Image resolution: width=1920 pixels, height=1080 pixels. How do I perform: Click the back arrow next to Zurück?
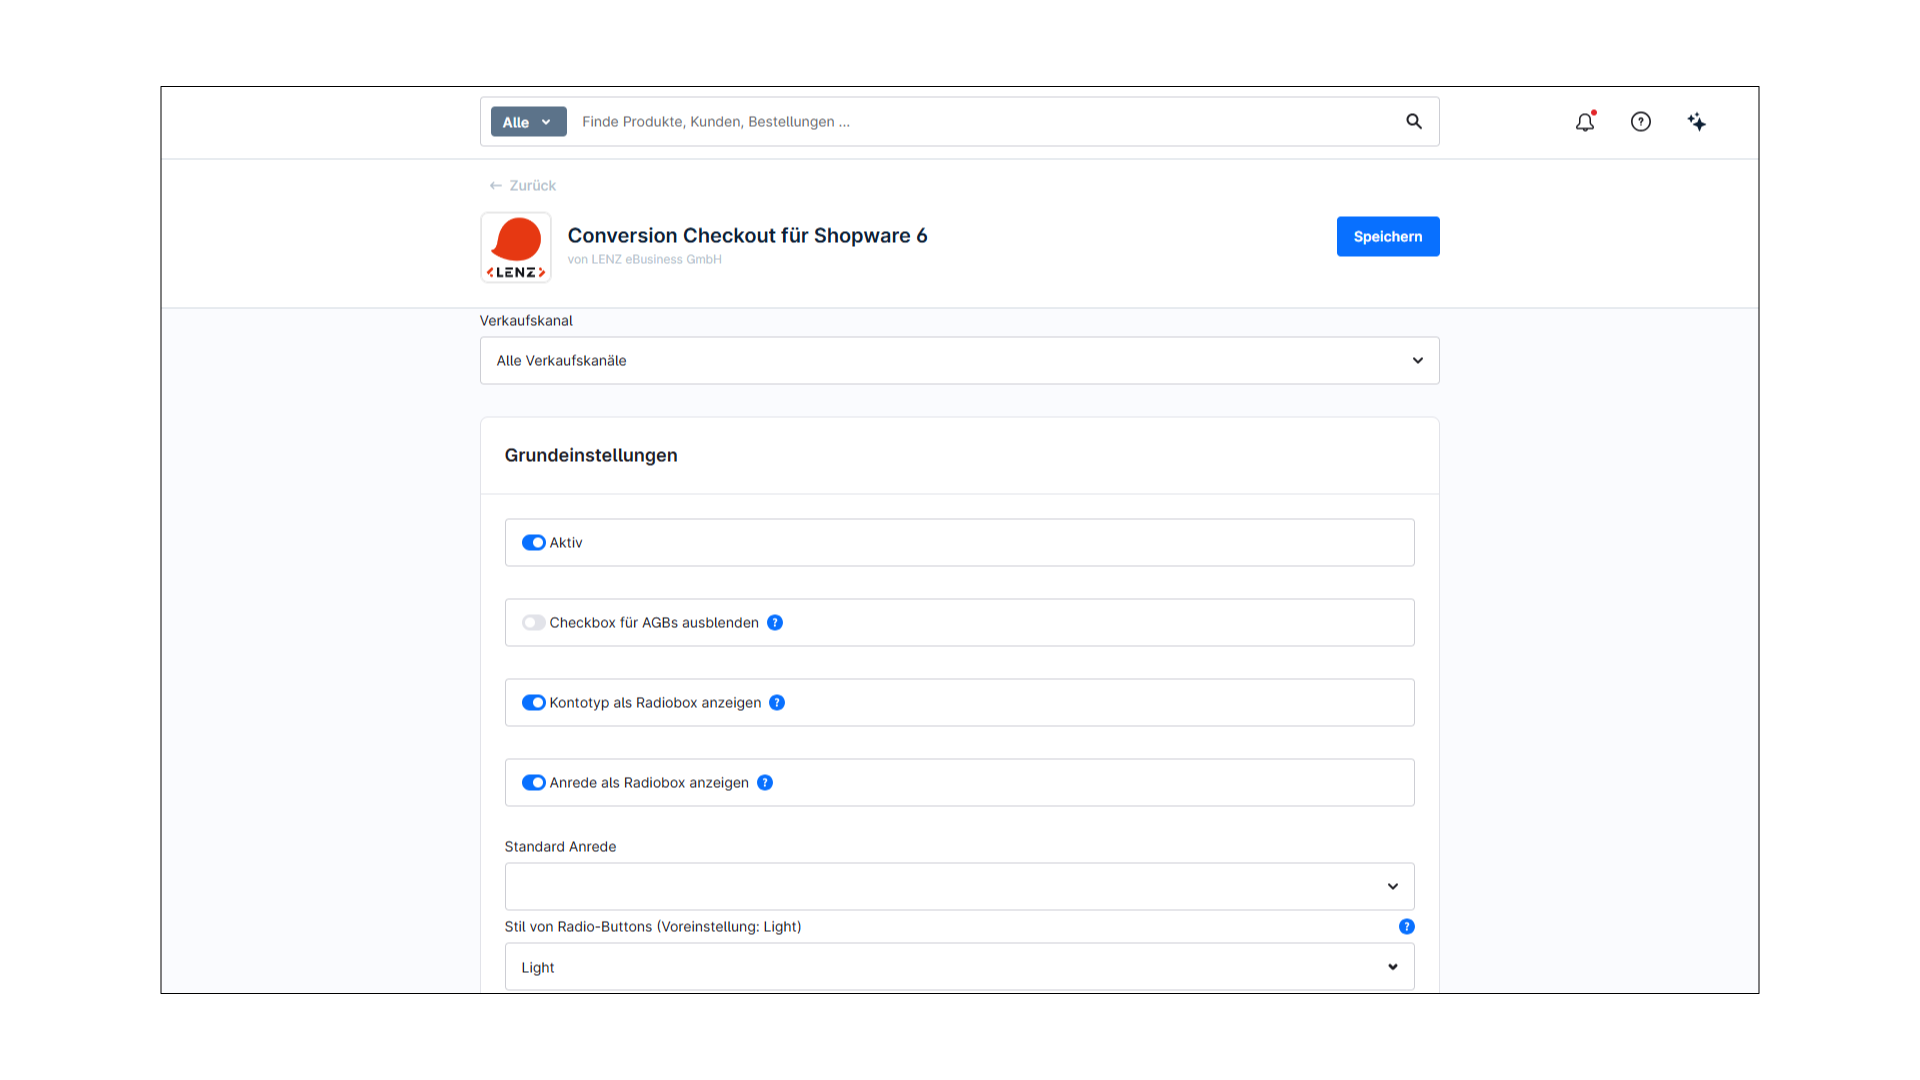(495, 185)
